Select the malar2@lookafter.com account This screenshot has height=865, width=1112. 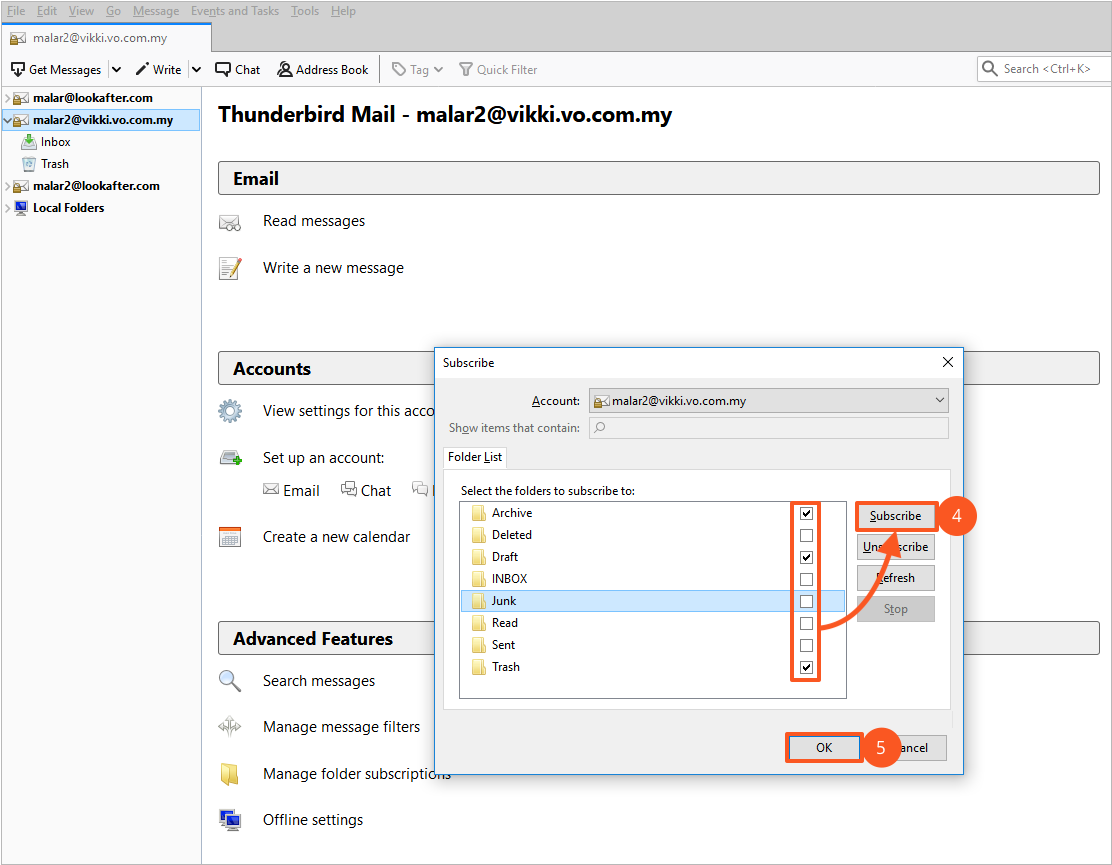click(x=96, y=186)
